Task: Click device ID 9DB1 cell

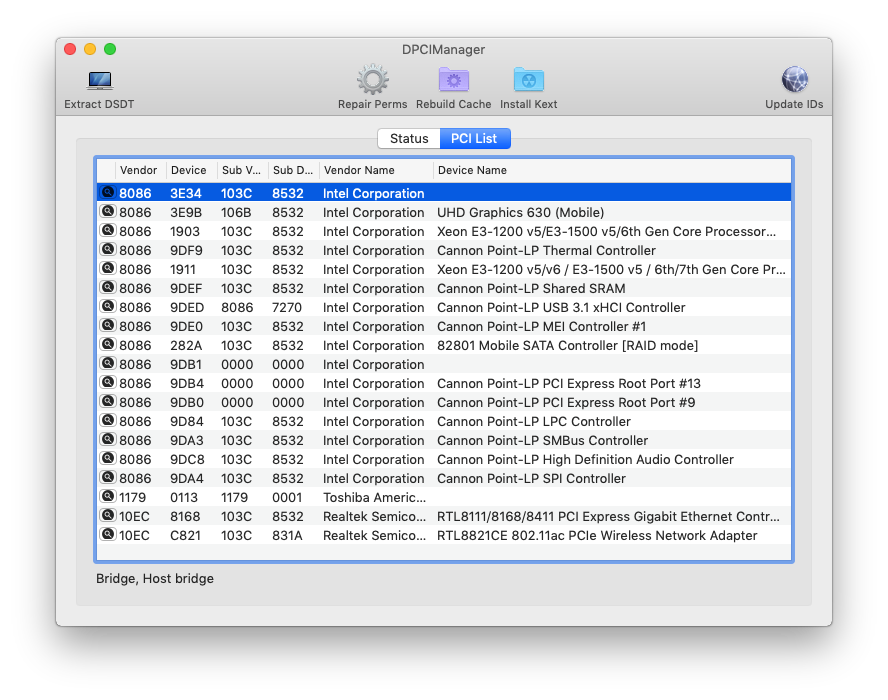Action: click(186, 364)
